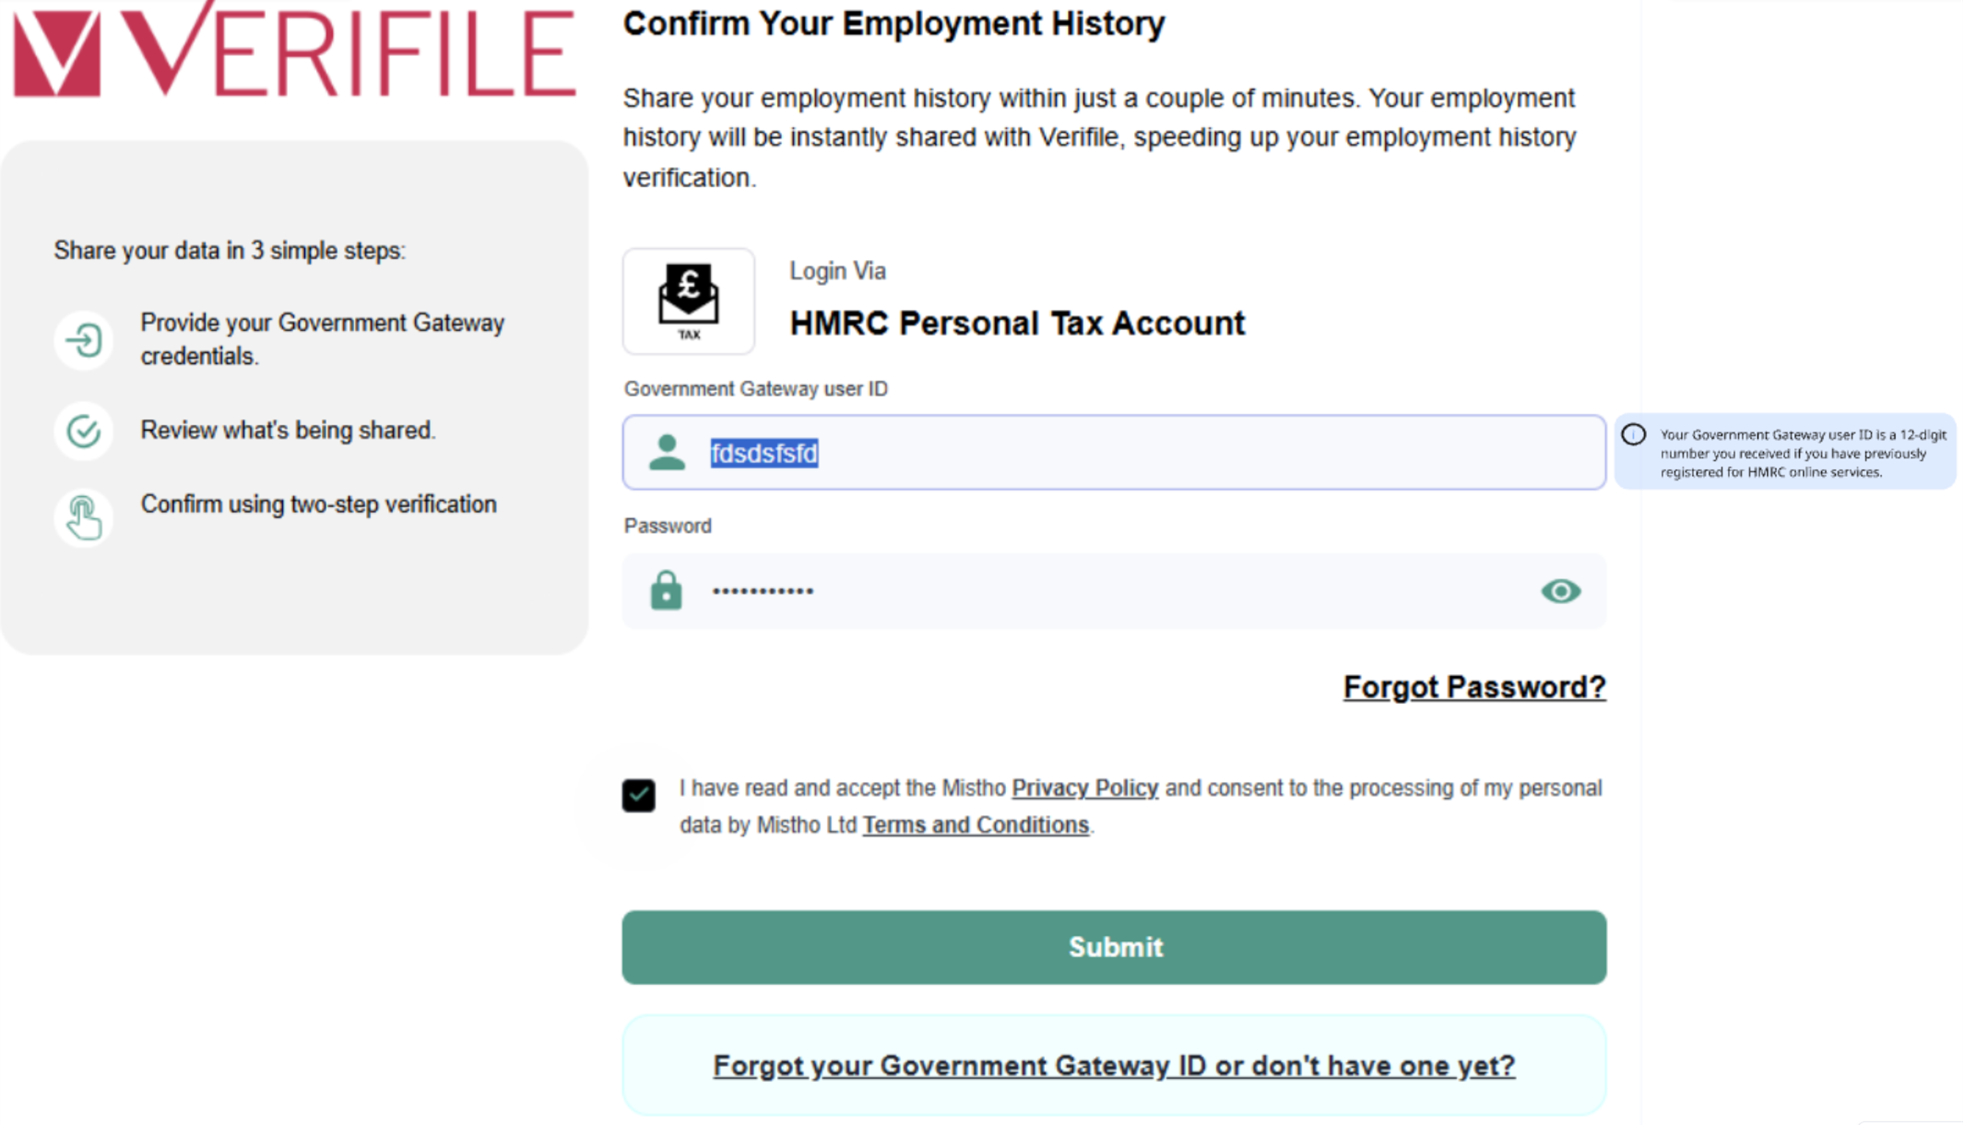
Task: Show password with the eye icon
Action: [1560, 591]
